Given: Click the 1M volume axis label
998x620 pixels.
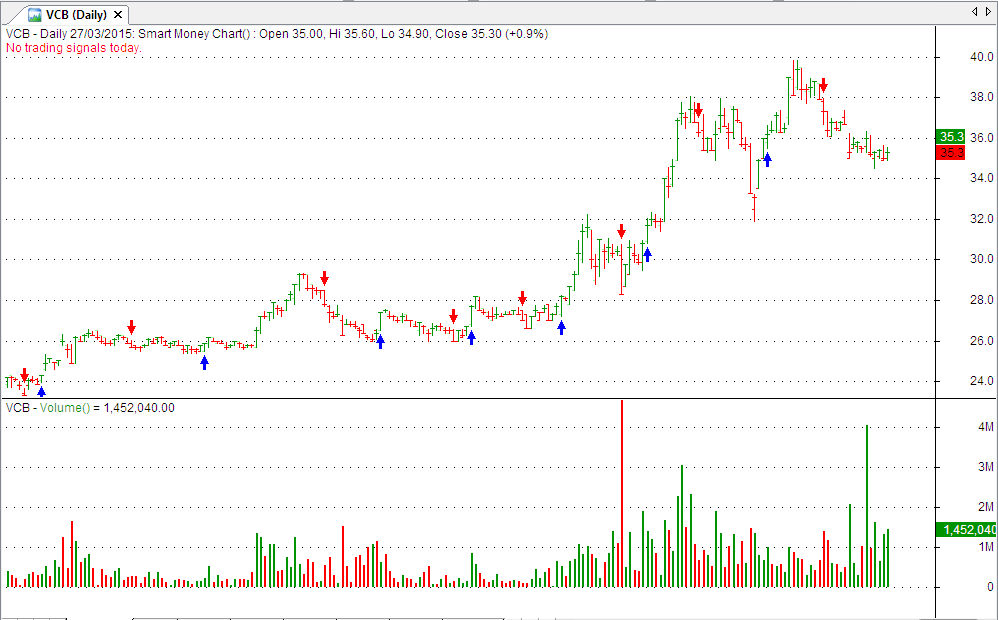Looking at the screenshot, I should pyautogui.click(x=986, y=547).
